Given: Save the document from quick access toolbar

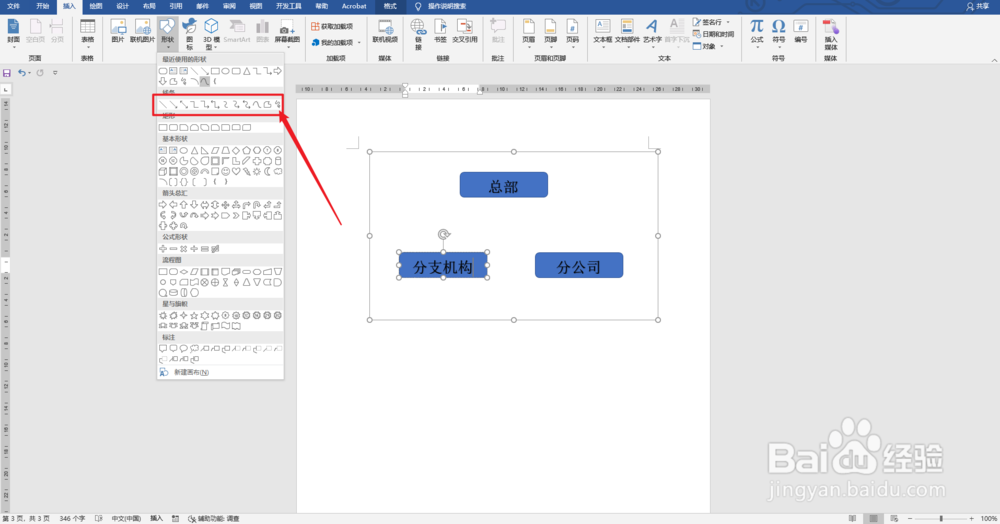Looking at the screenshot, I should tap(7, 73).
